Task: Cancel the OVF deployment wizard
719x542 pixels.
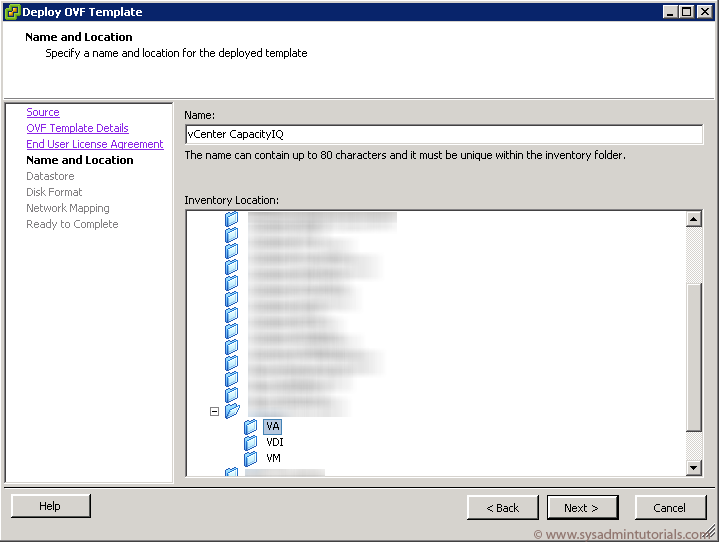Action: 670,508
